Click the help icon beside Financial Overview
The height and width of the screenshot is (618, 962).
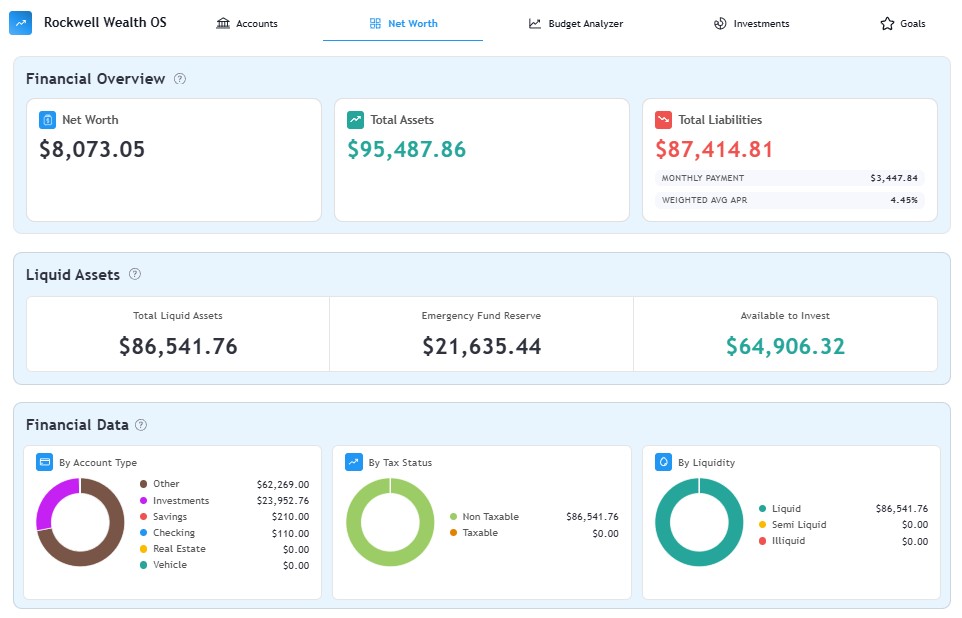point(180,79)
